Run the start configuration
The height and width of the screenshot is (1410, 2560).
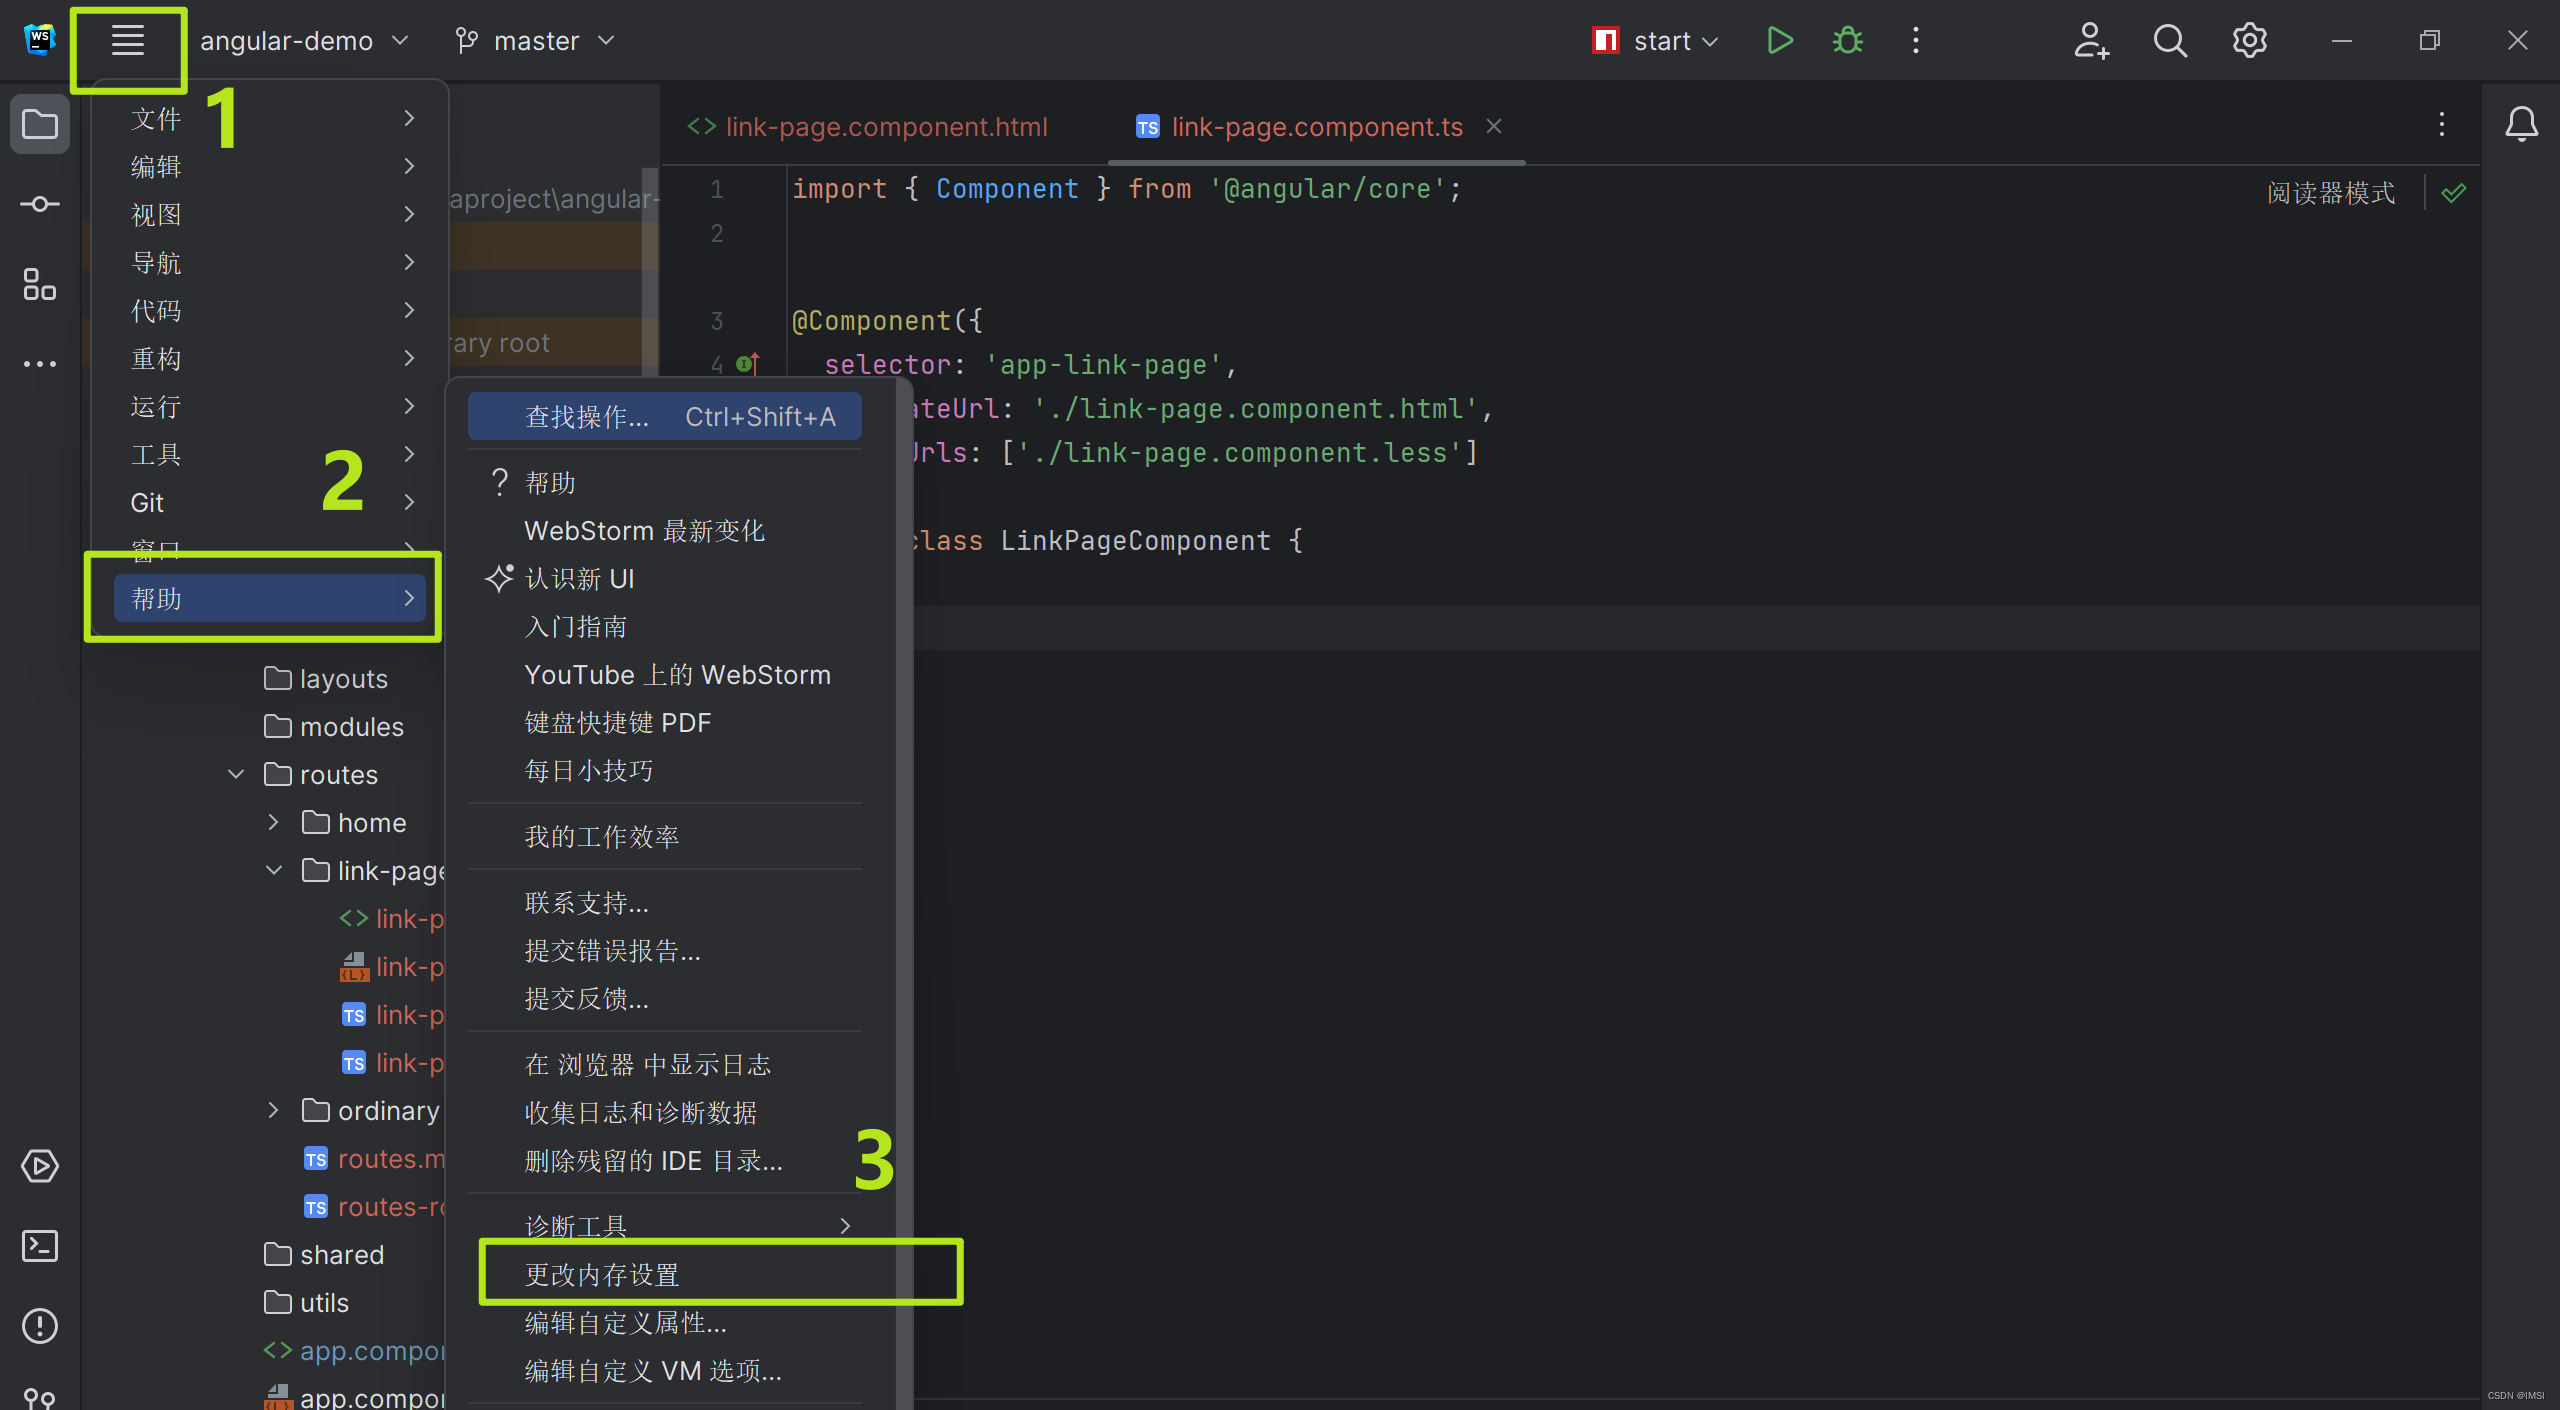point(1779,40)
